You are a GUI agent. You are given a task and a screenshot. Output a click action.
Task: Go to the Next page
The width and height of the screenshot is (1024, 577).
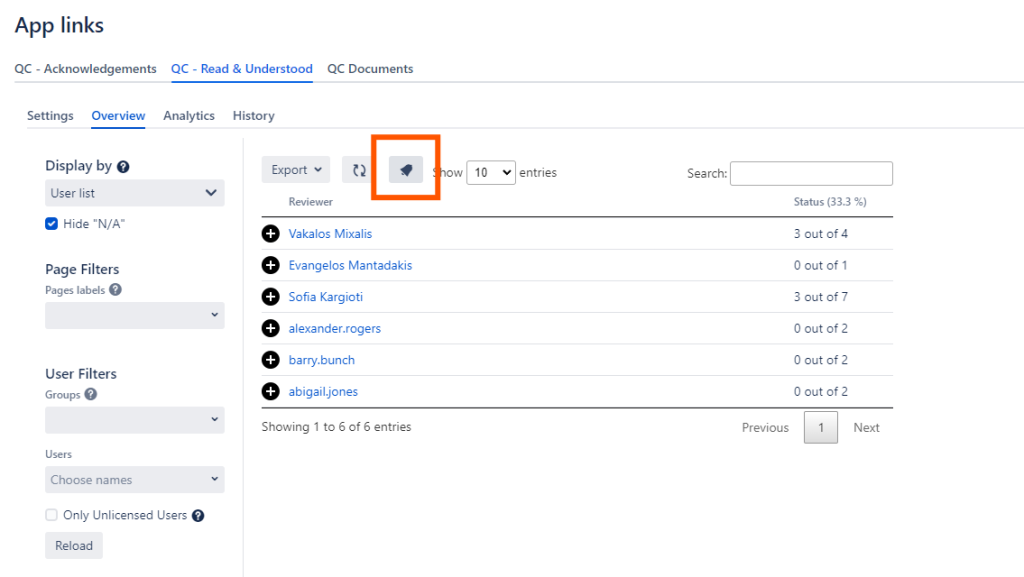866,428
